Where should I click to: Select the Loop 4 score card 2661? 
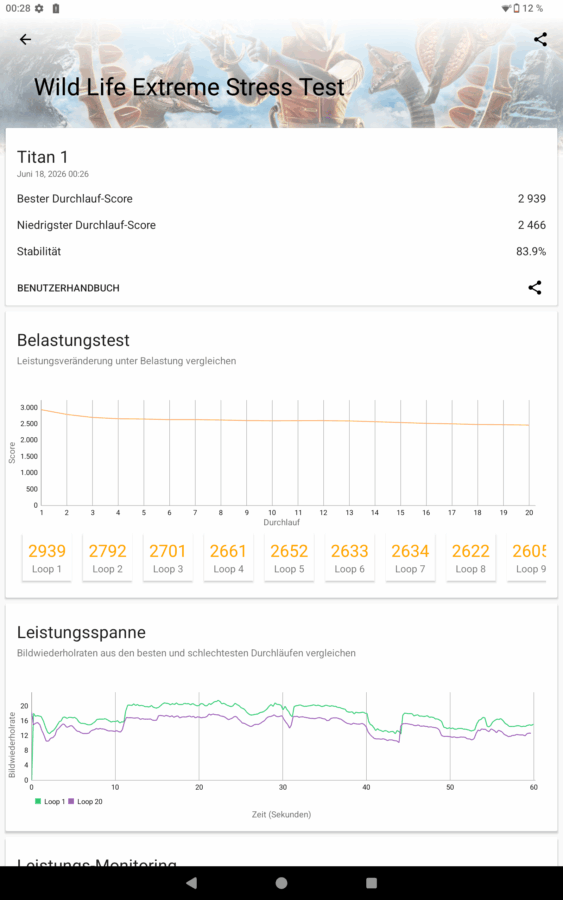tap(228, 558)
